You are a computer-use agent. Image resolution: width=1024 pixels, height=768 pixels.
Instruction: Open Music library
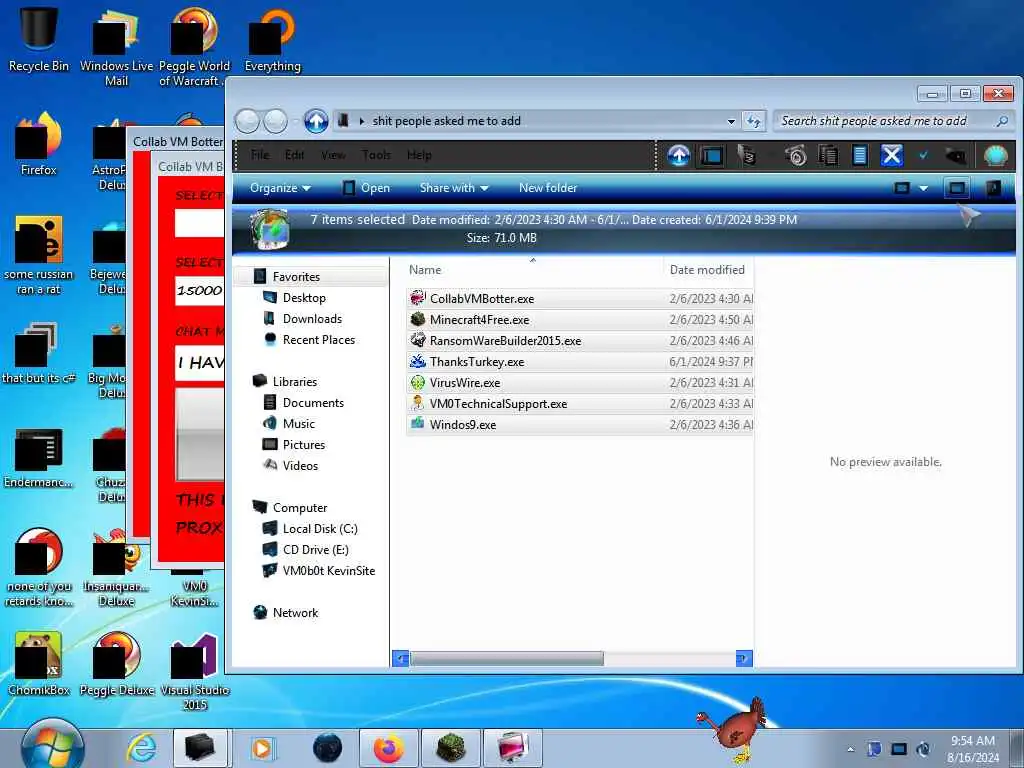point(298,424)
